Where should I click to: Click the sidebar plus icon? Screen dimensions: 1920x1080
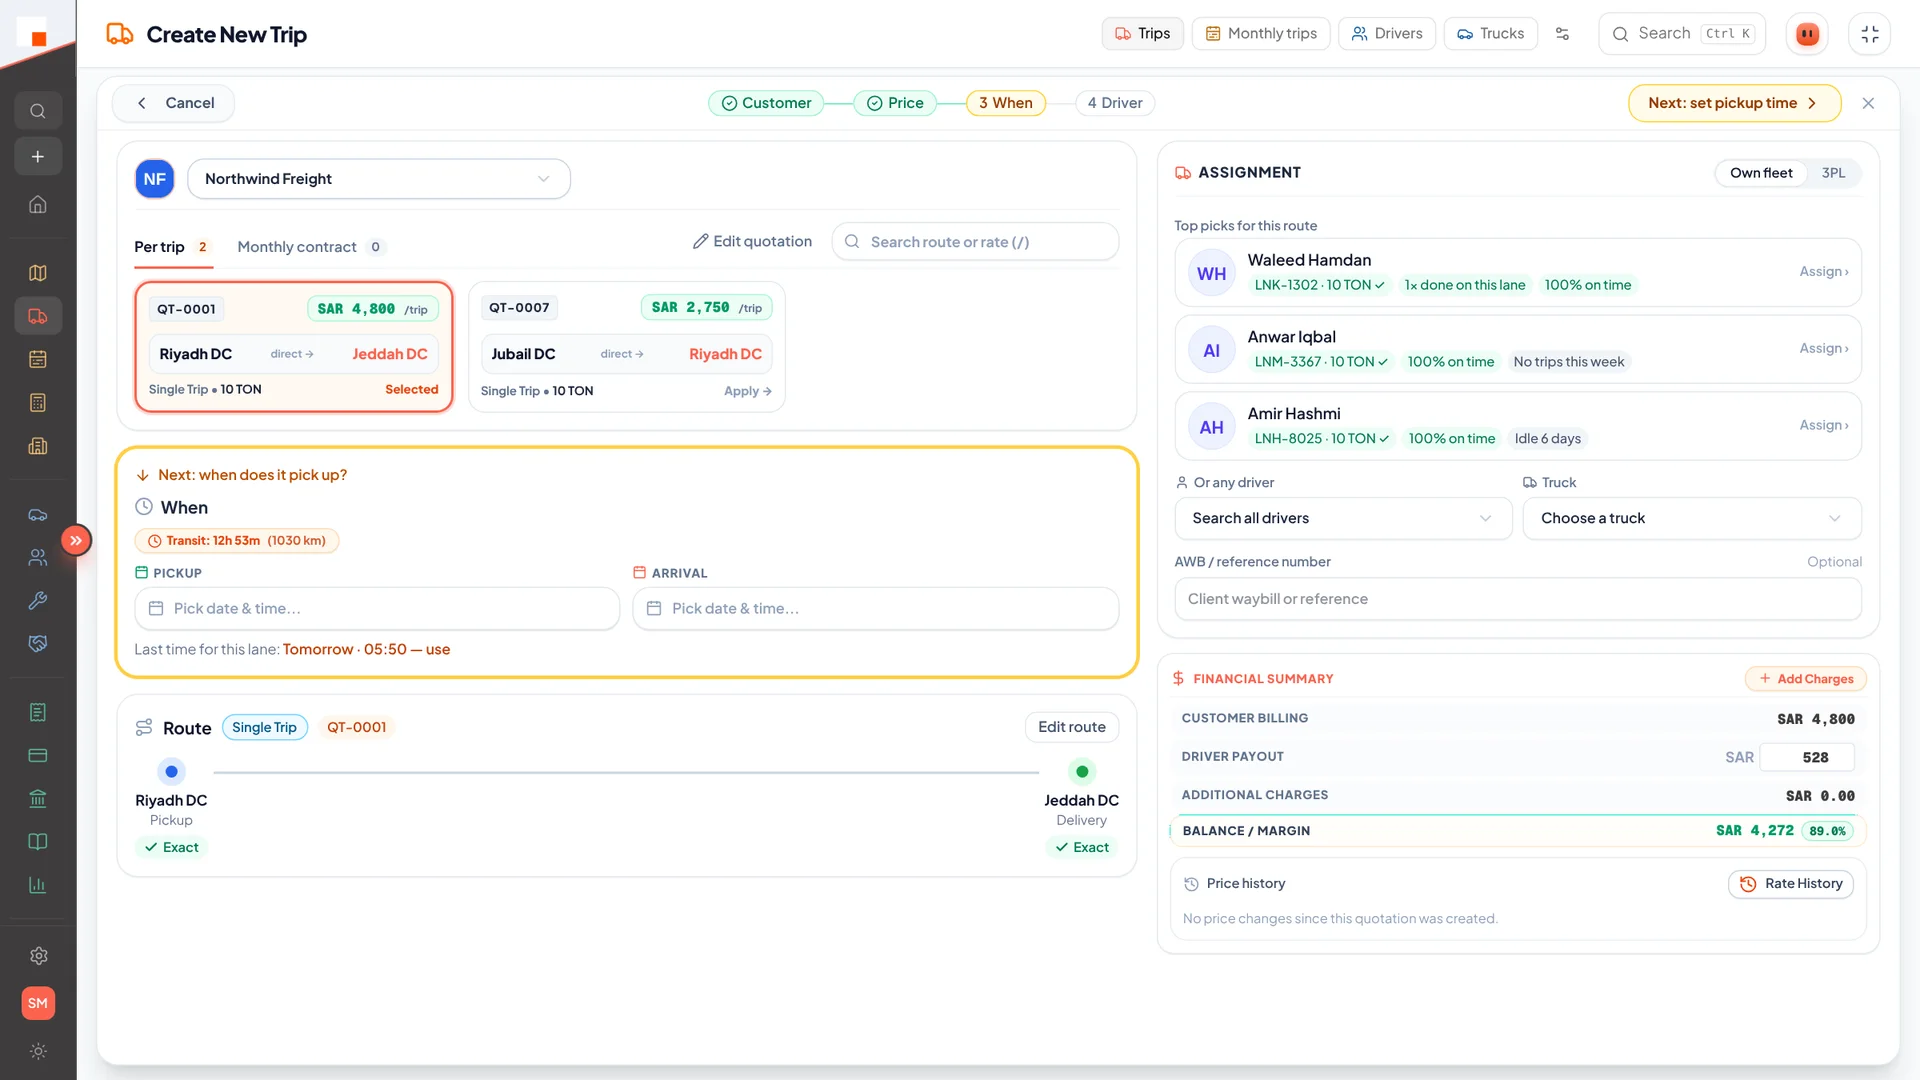[38, 157]
